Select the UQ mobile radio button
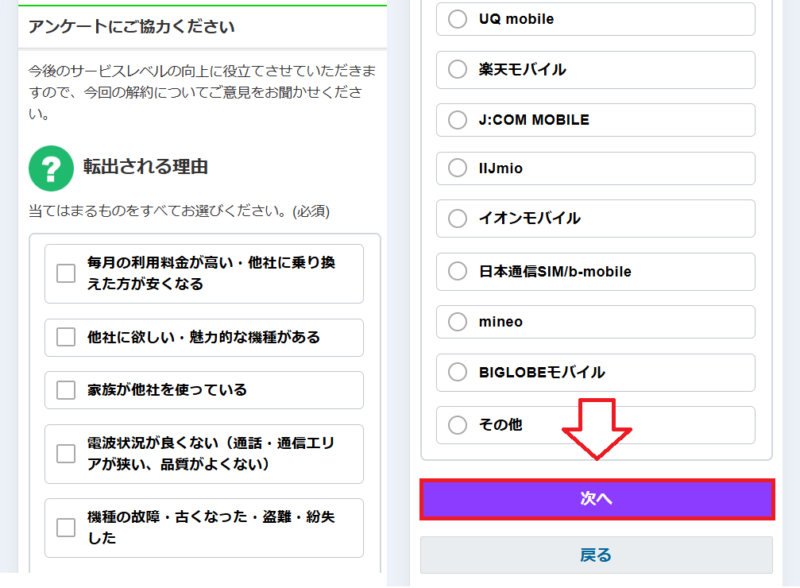The width and height of the screenshot is (800, 588). click(x=457, y=19)
